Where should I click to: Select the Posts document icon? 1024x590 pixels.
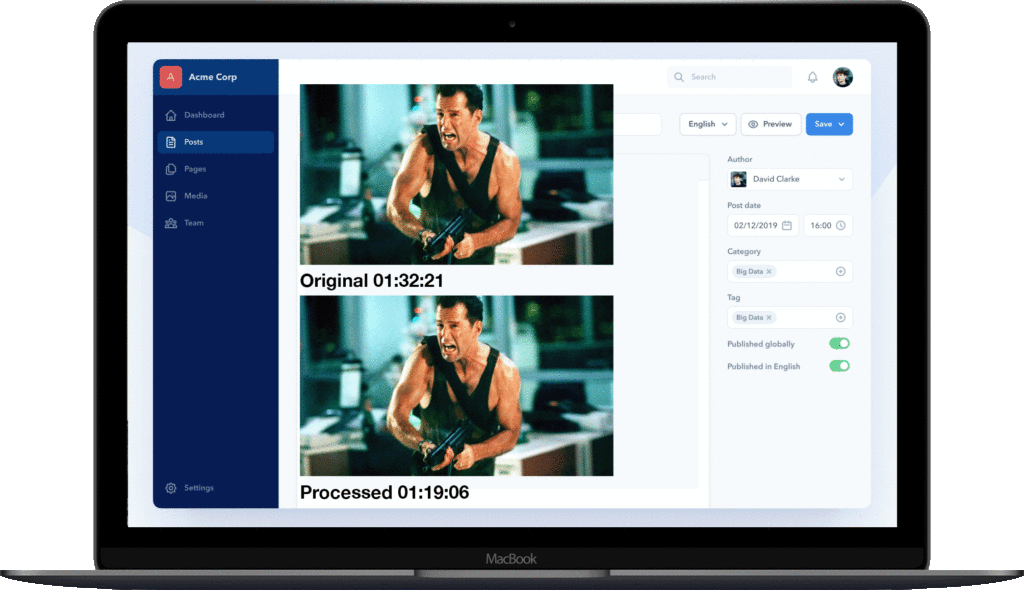[x=171, y=142]
